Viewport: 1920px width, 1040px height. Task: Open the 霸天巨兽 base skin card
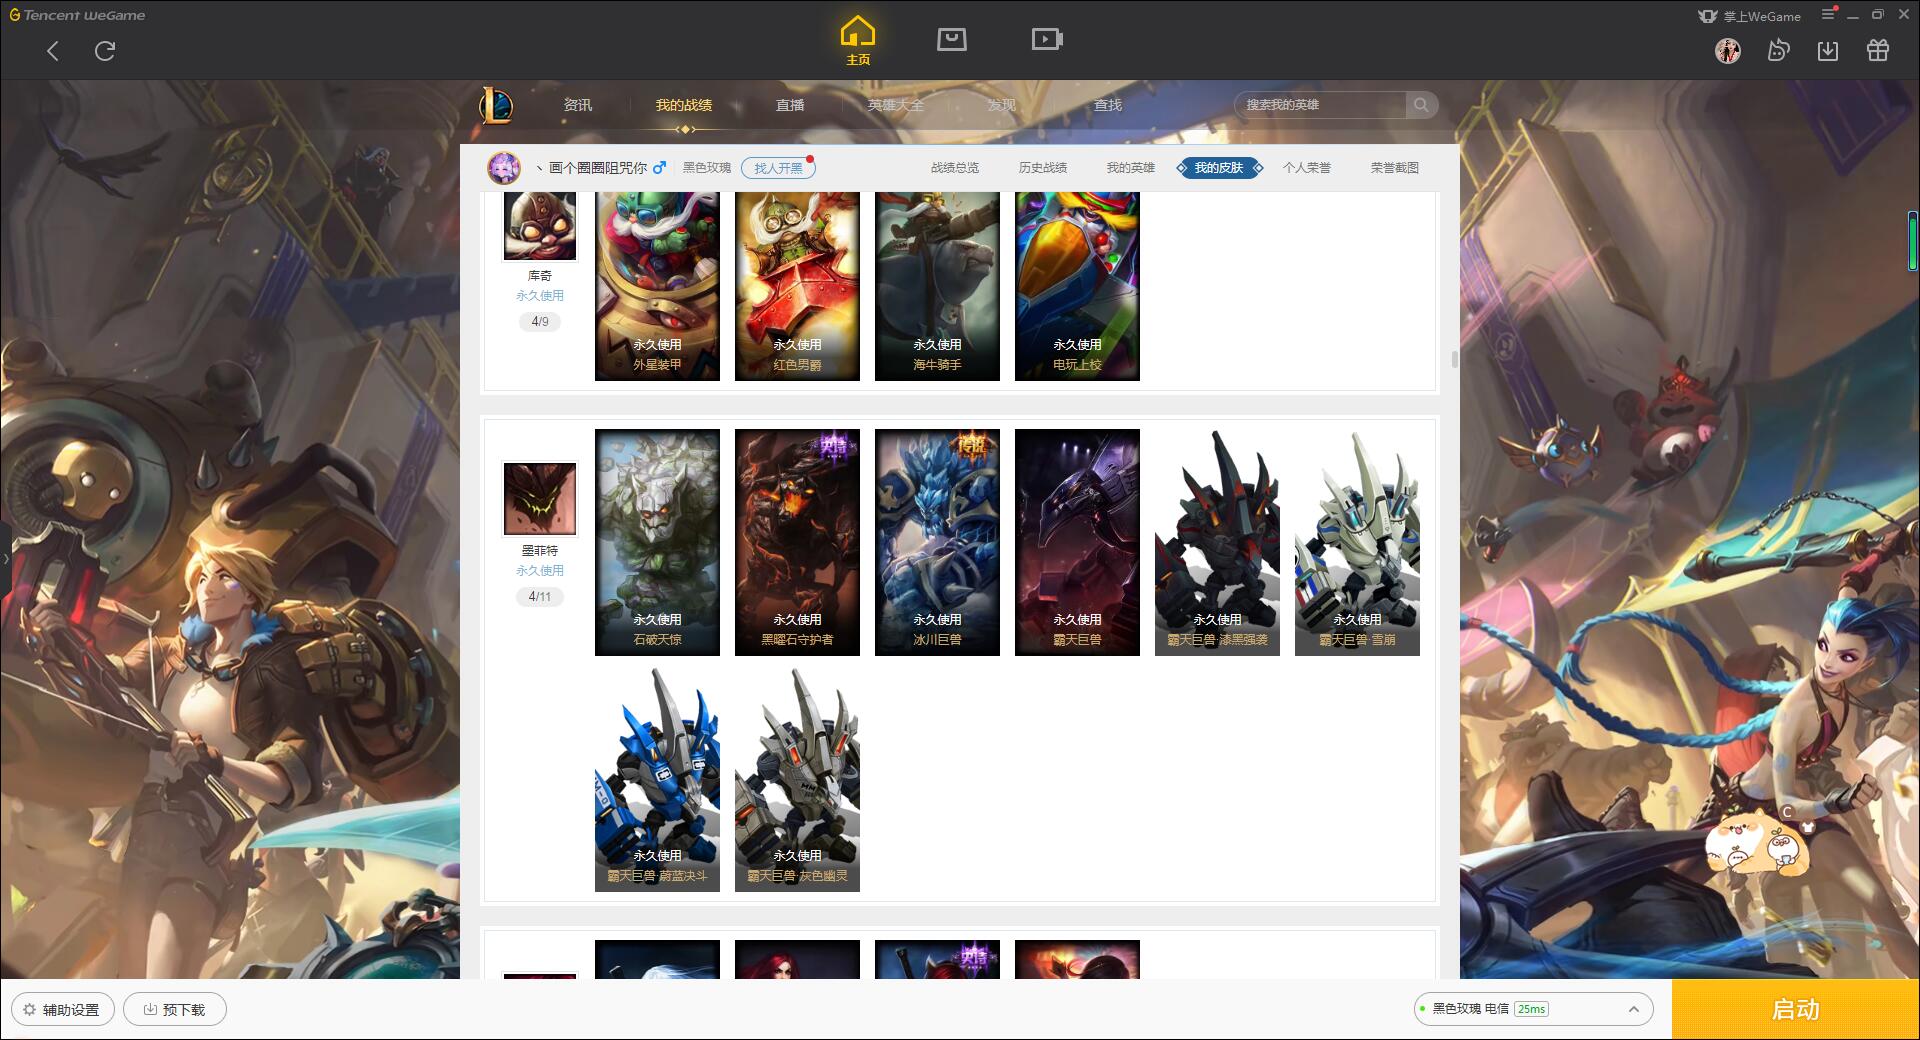[1077, 542]
